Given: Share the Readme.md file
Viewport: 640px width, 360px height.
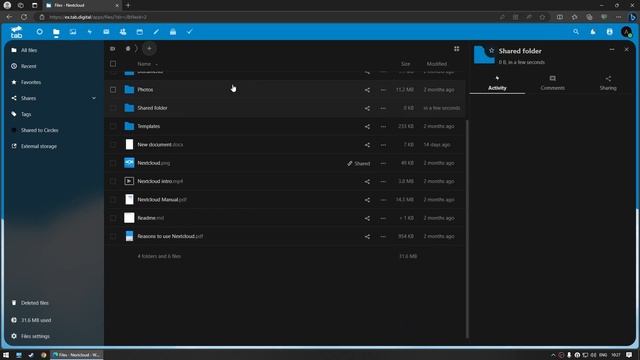Looking at the screenshot, I should coord(367,218).
